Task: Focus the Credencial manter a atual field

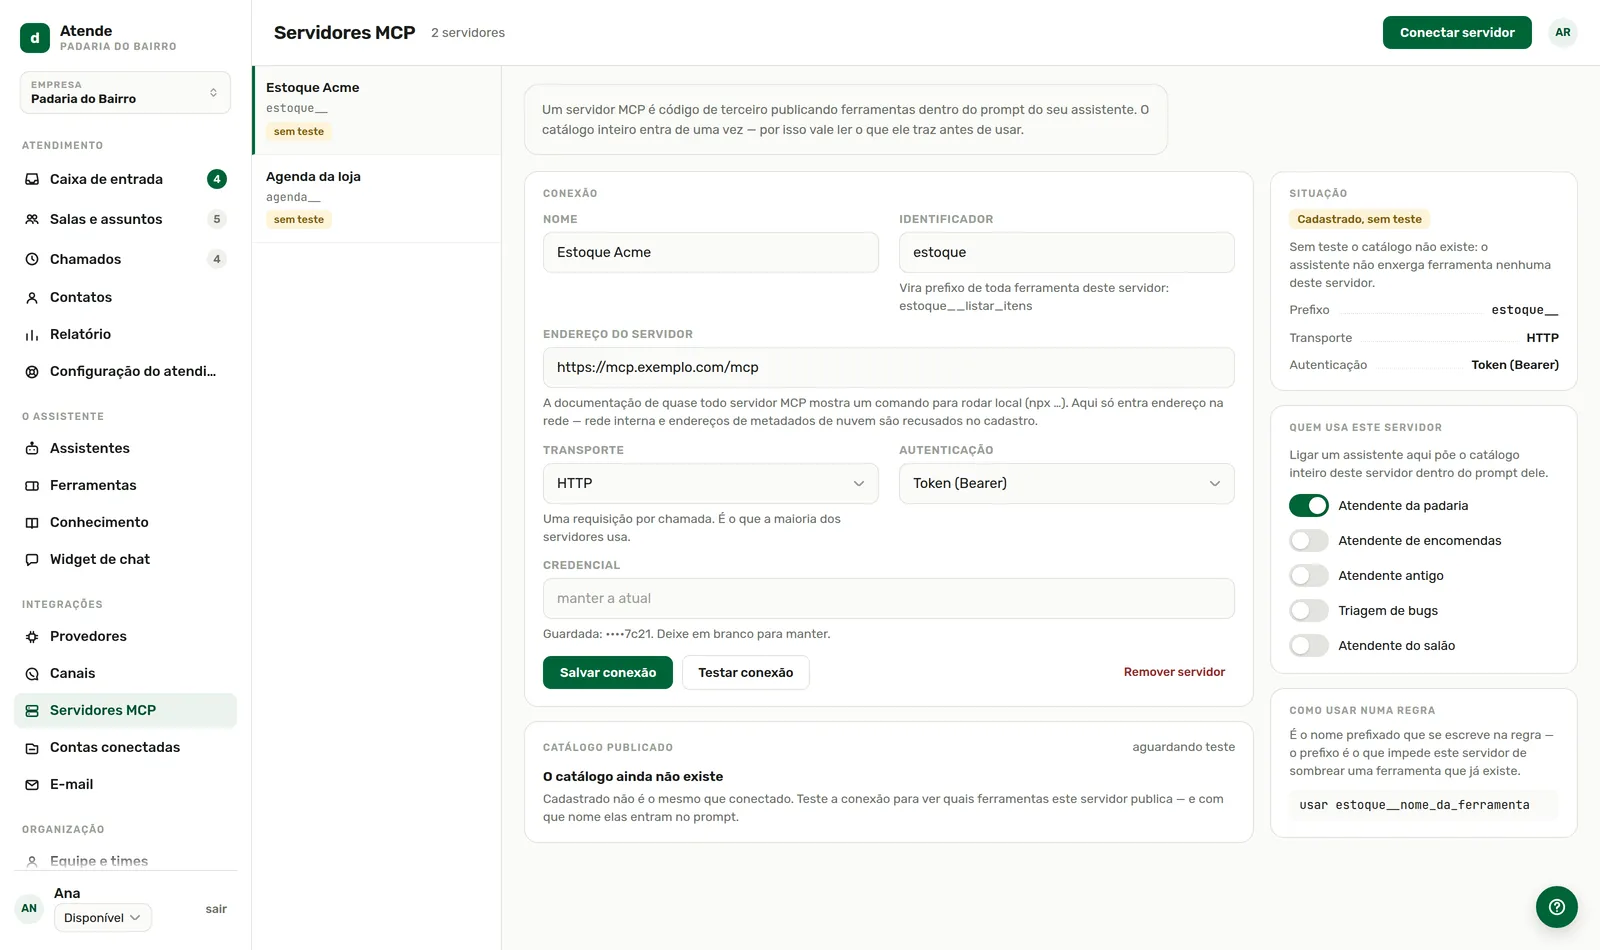Action: pos(888,598)
